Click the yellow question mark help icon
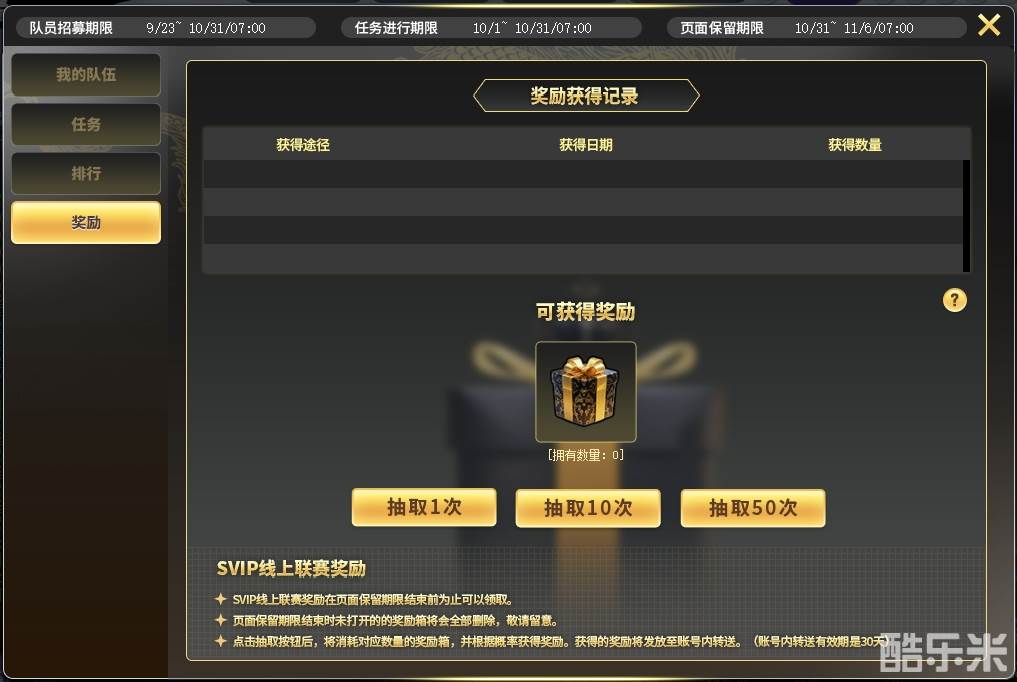The height and width of the screenshot is (682, 1017). [x=954, y=300]
